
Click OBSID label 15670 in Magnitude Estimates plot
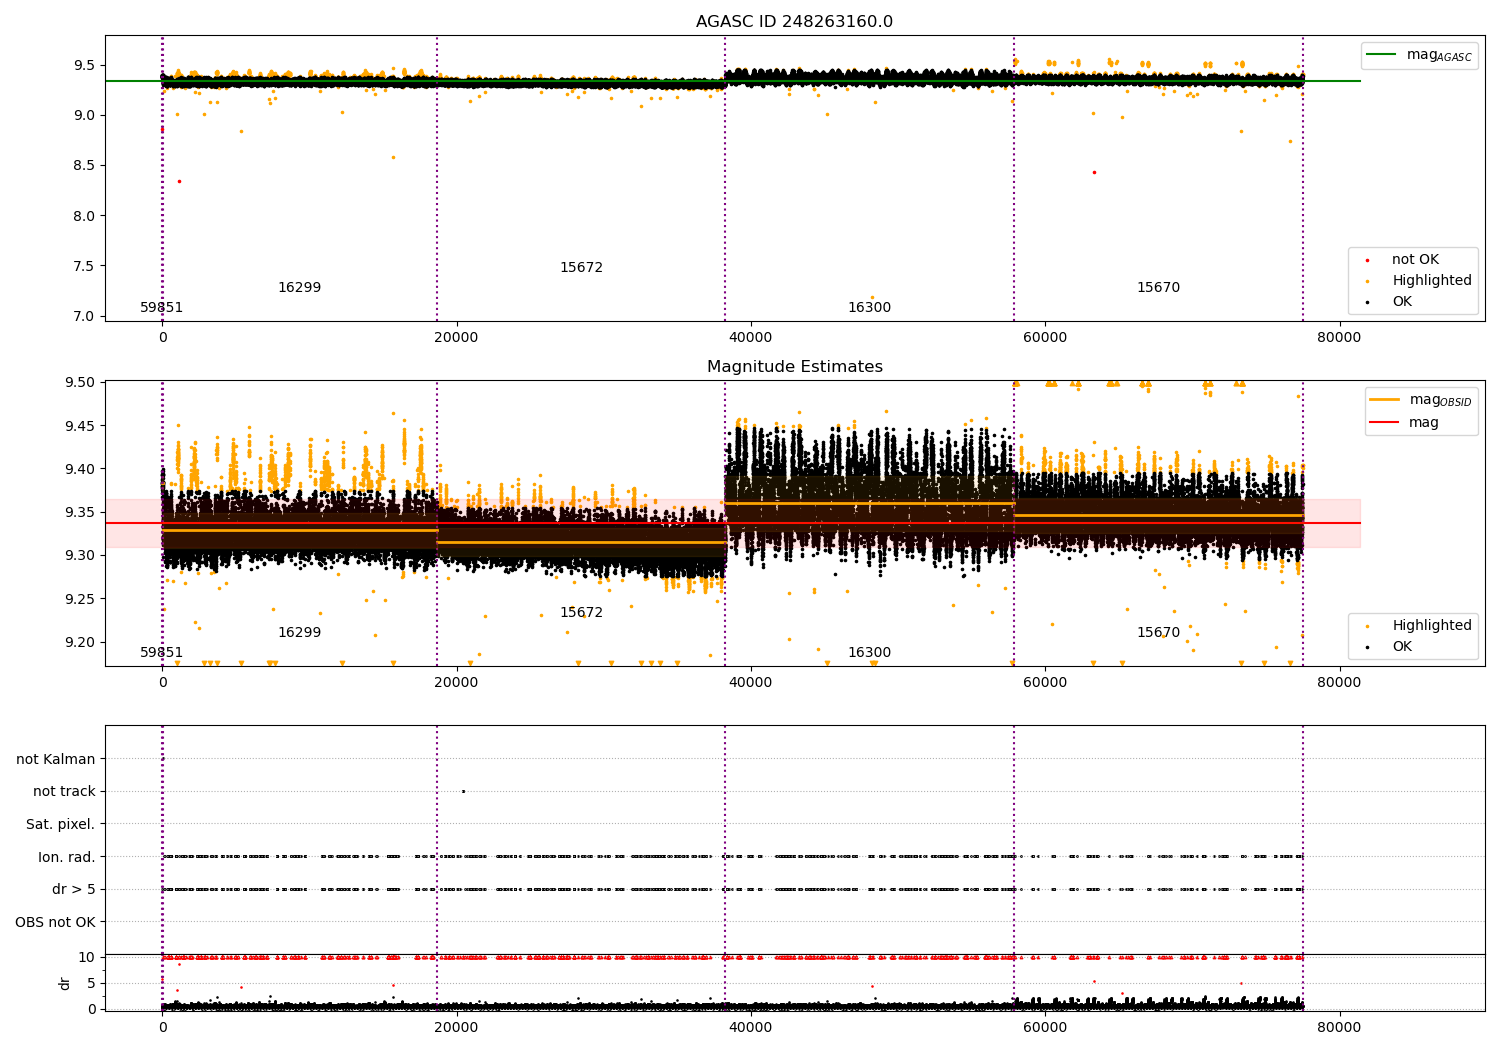(1158, 633)
